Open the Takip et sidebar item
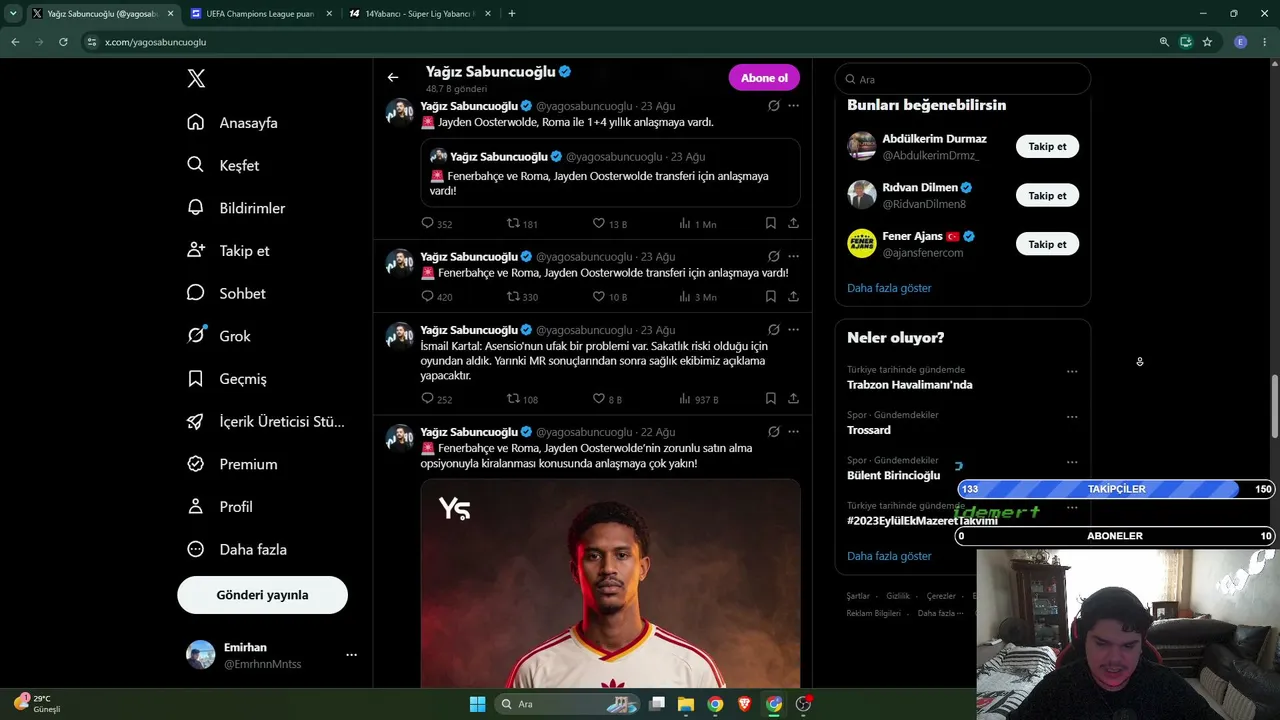 pos(228,251)
